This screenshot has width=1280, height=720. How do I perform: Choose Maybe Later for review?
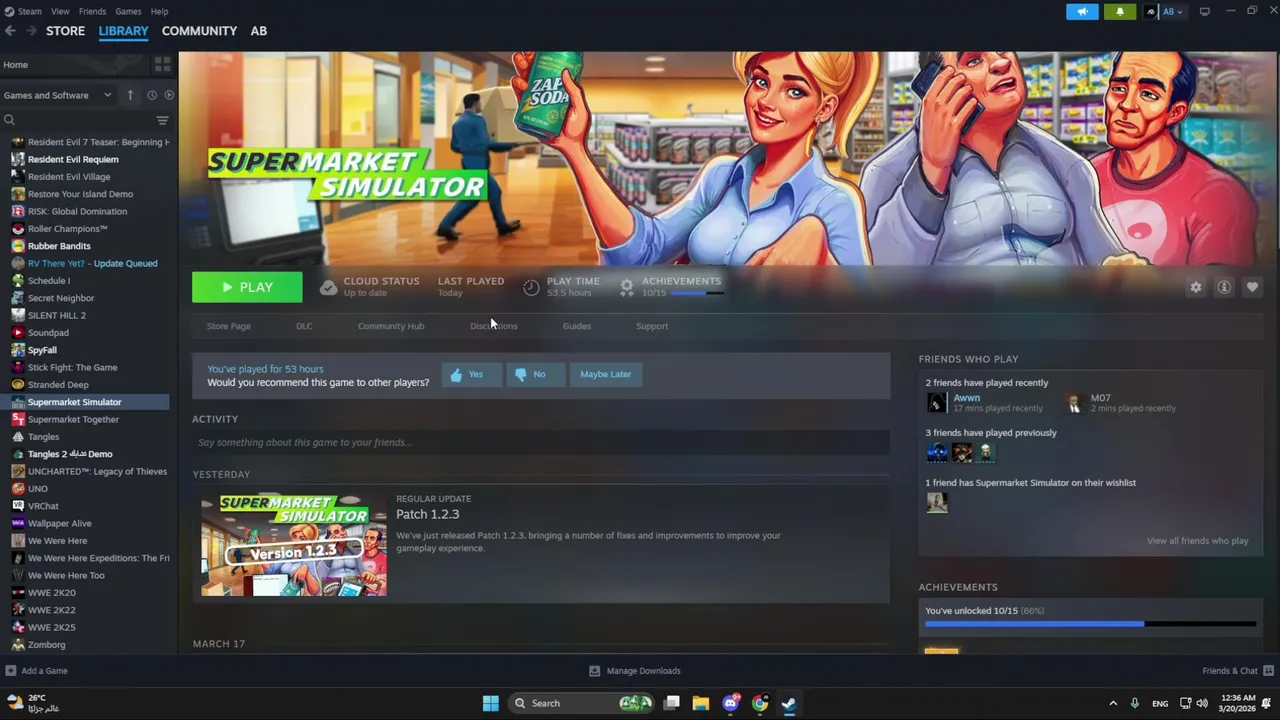(x=605, y=374)
